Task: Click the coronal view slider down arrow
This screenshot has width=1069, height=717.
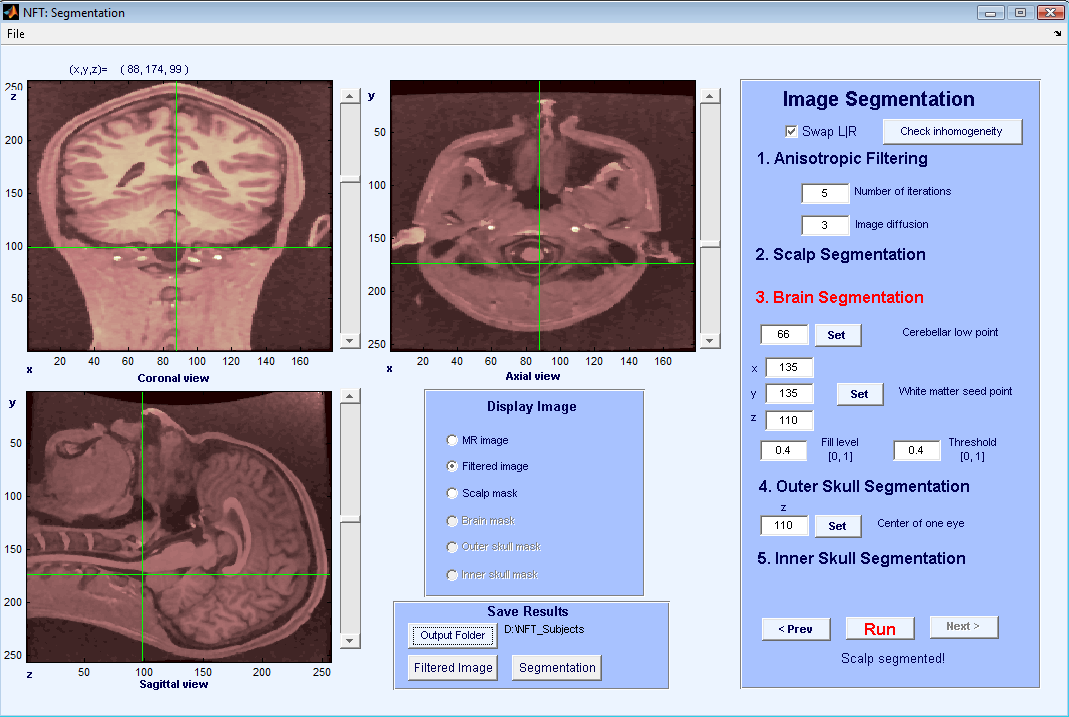Action: pos(349,341)
